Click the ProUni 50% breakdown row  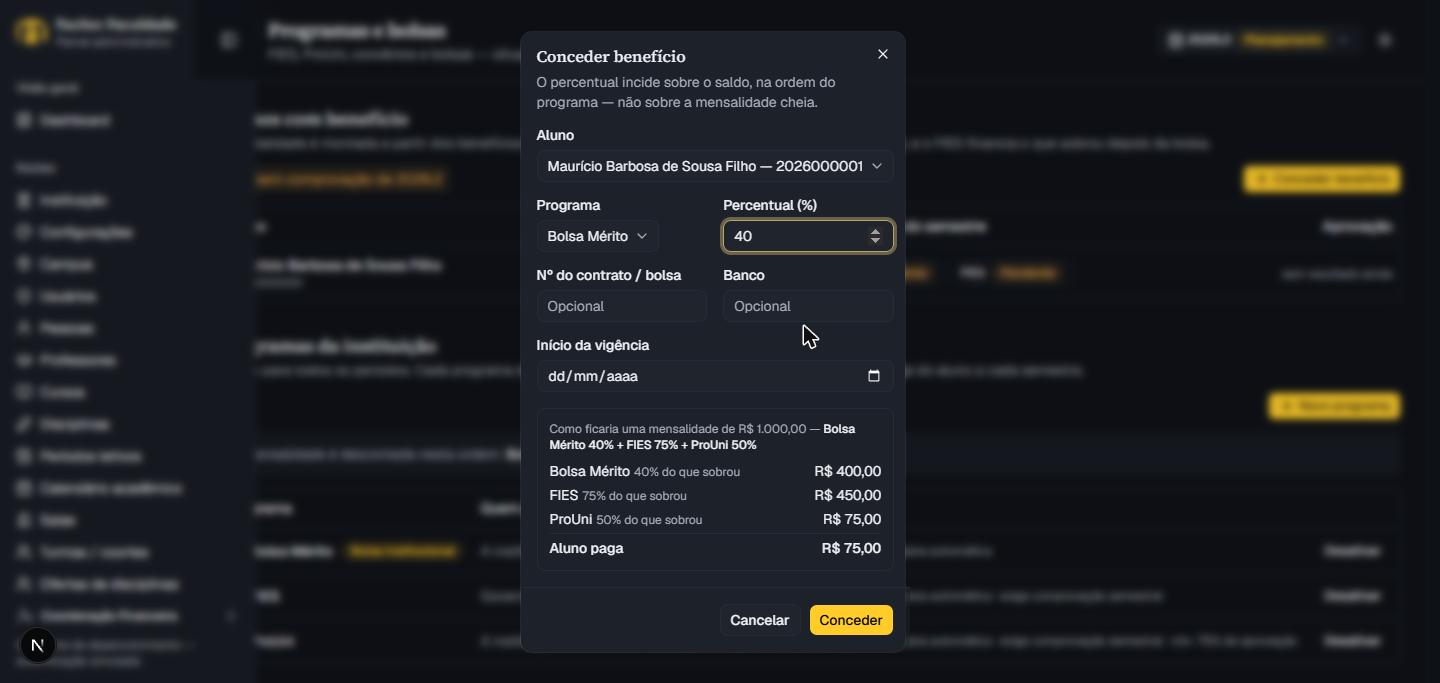pyautogui.click(x=715, y=519)
